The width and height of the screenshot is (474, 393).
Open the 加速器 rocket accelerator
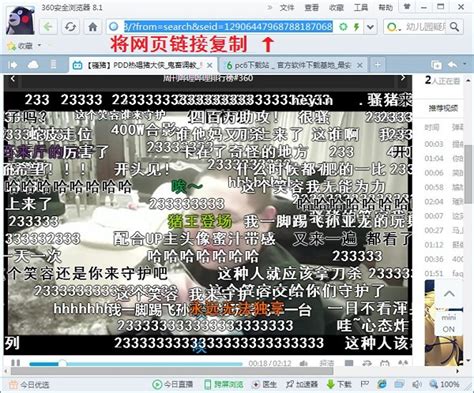[302, 384]
